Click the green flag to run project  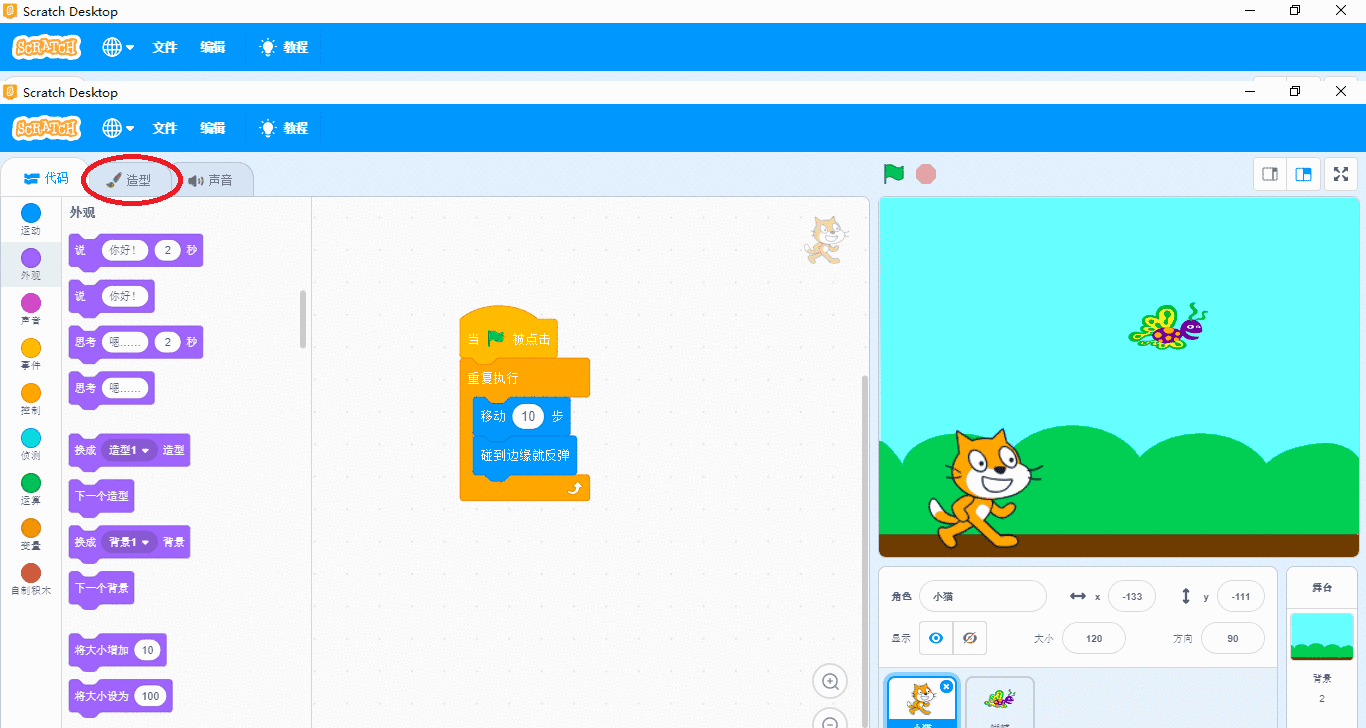[894, 174]
